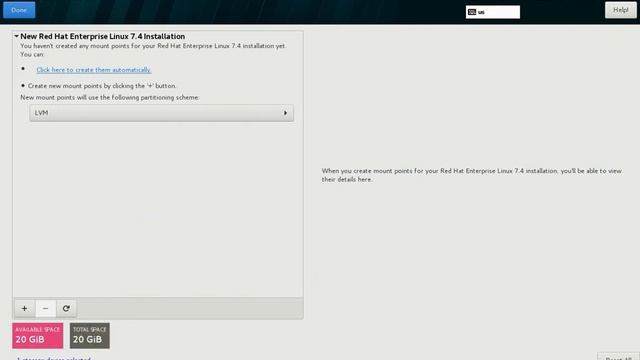Image resolution: width=640 pixels, height=360 pixels.
Task: Open the storage device selected link
Action: 54,358
